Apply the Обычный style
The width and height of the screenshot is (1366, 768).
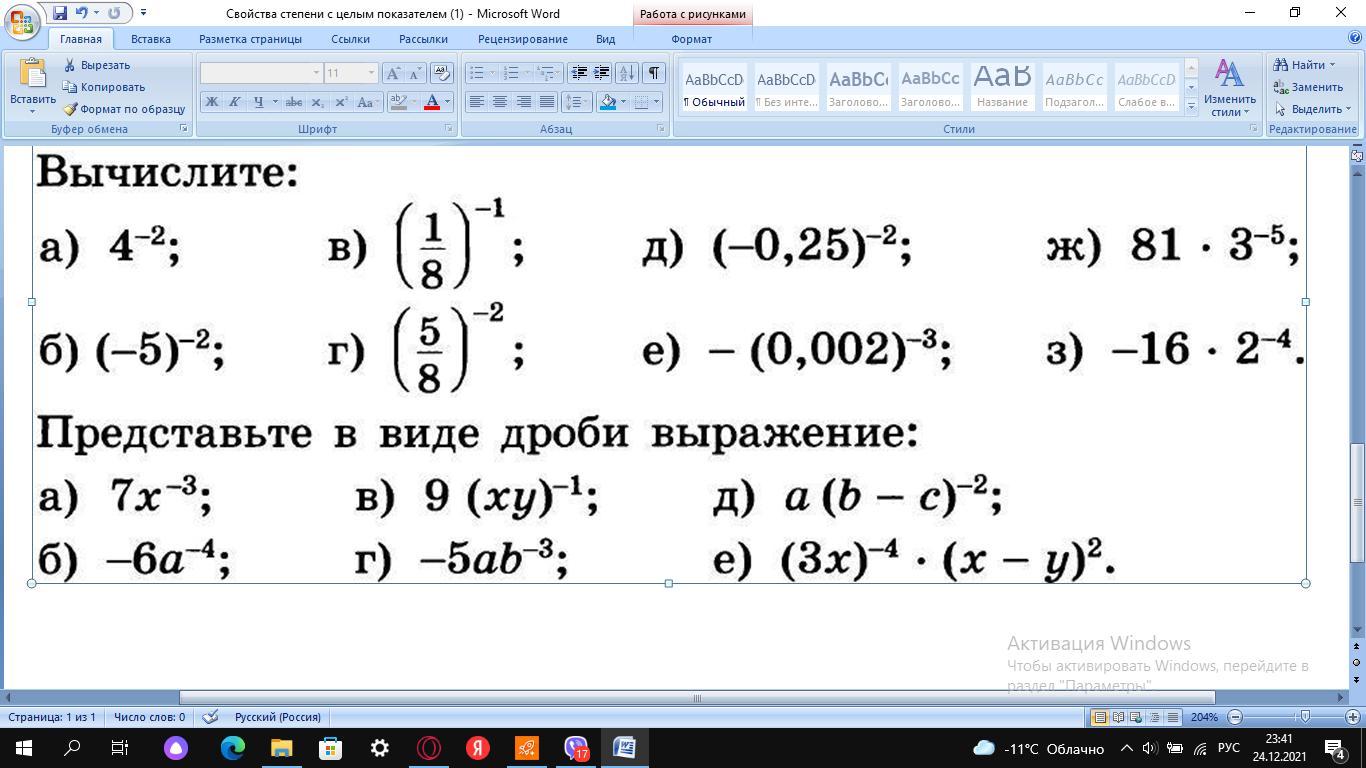(714, 88)
